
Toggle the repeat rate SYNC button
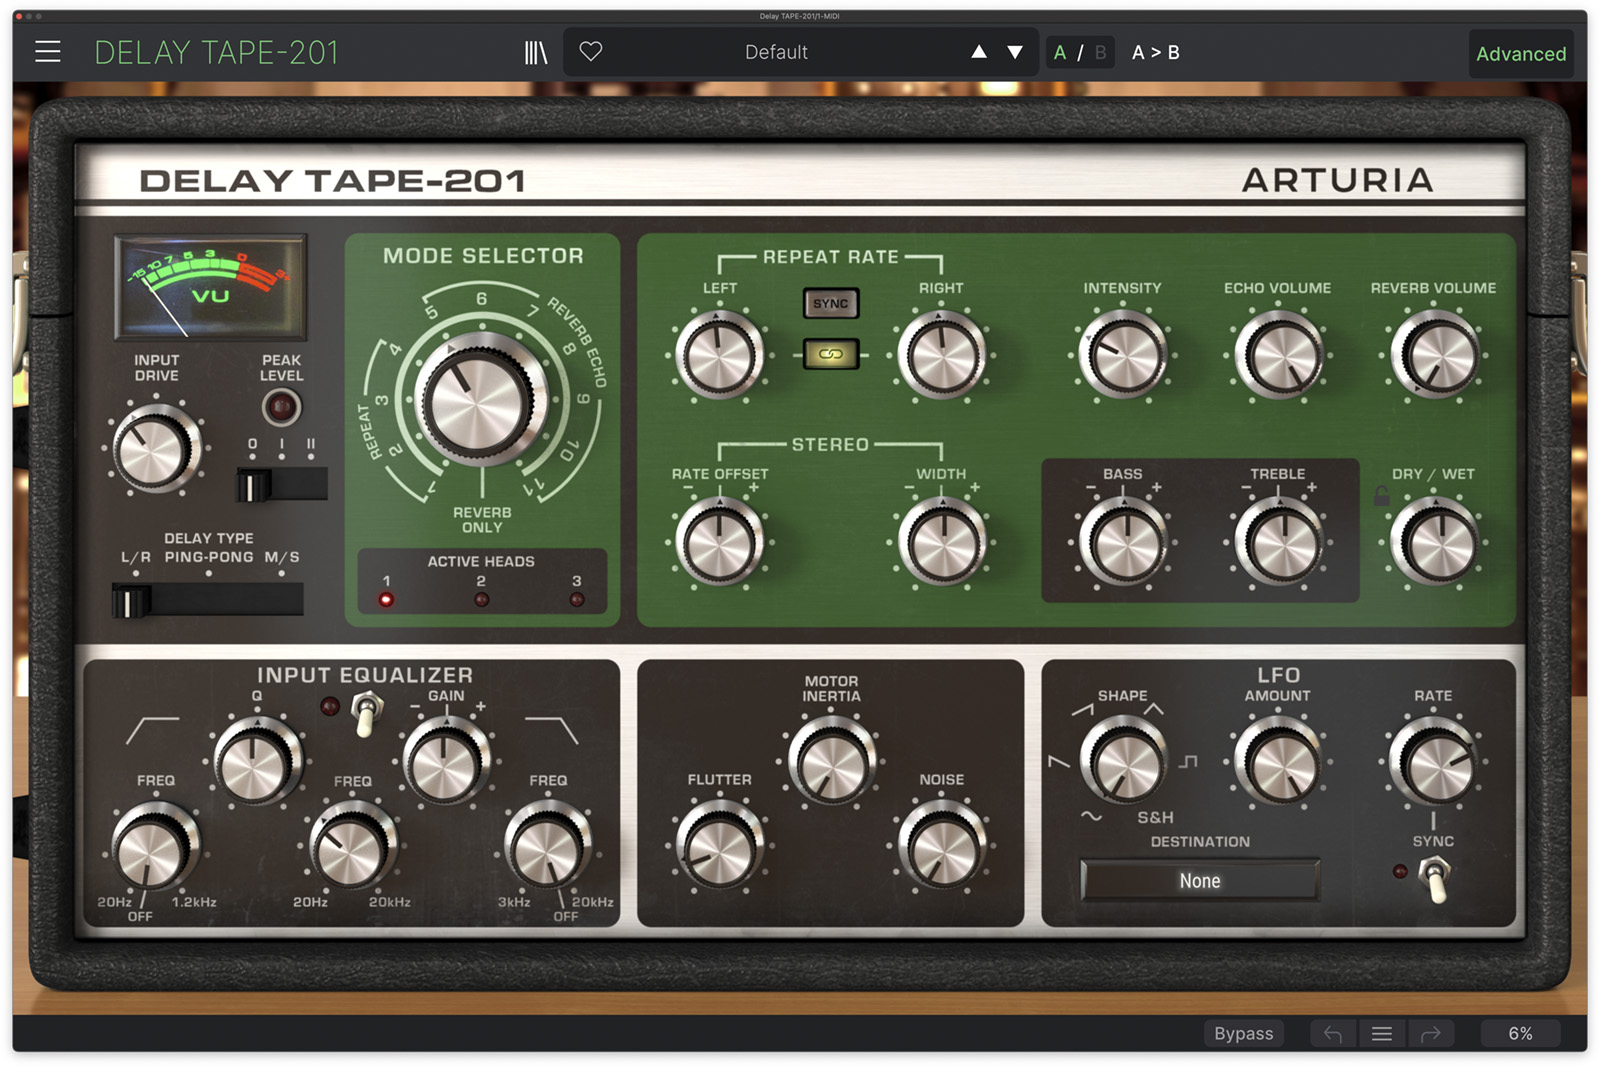(831, 303)
